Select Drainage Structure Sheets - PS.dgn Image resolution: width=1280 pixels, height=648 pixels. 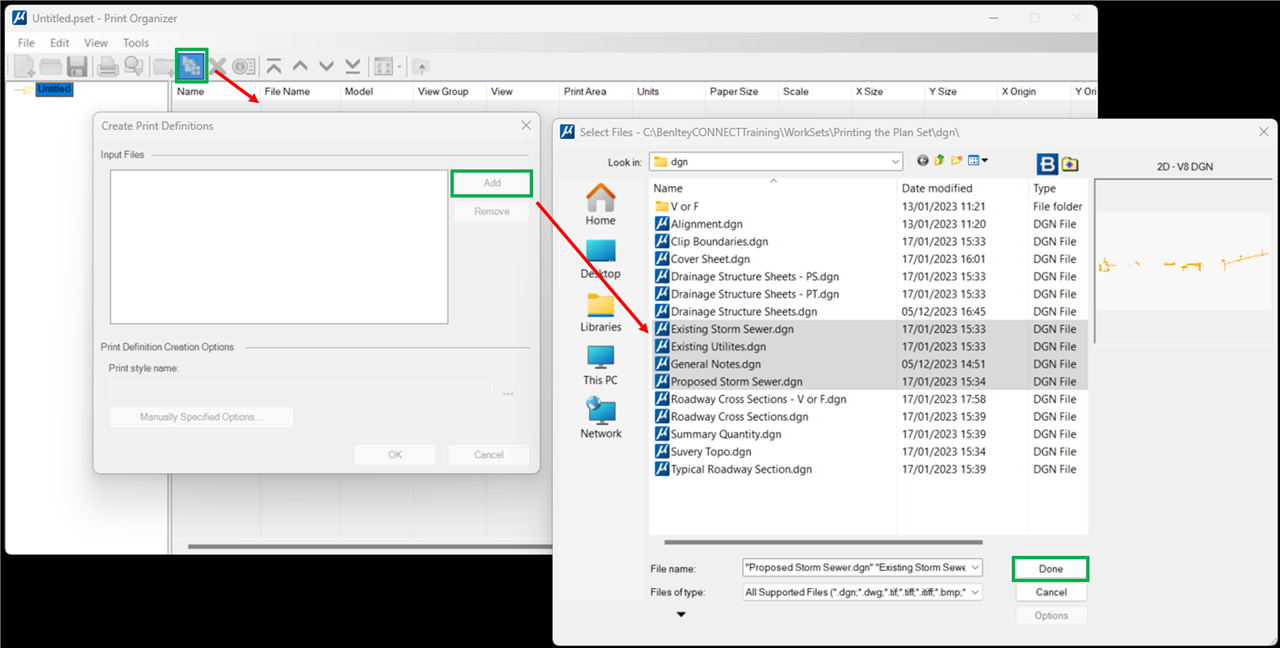[x=755, y=276]
